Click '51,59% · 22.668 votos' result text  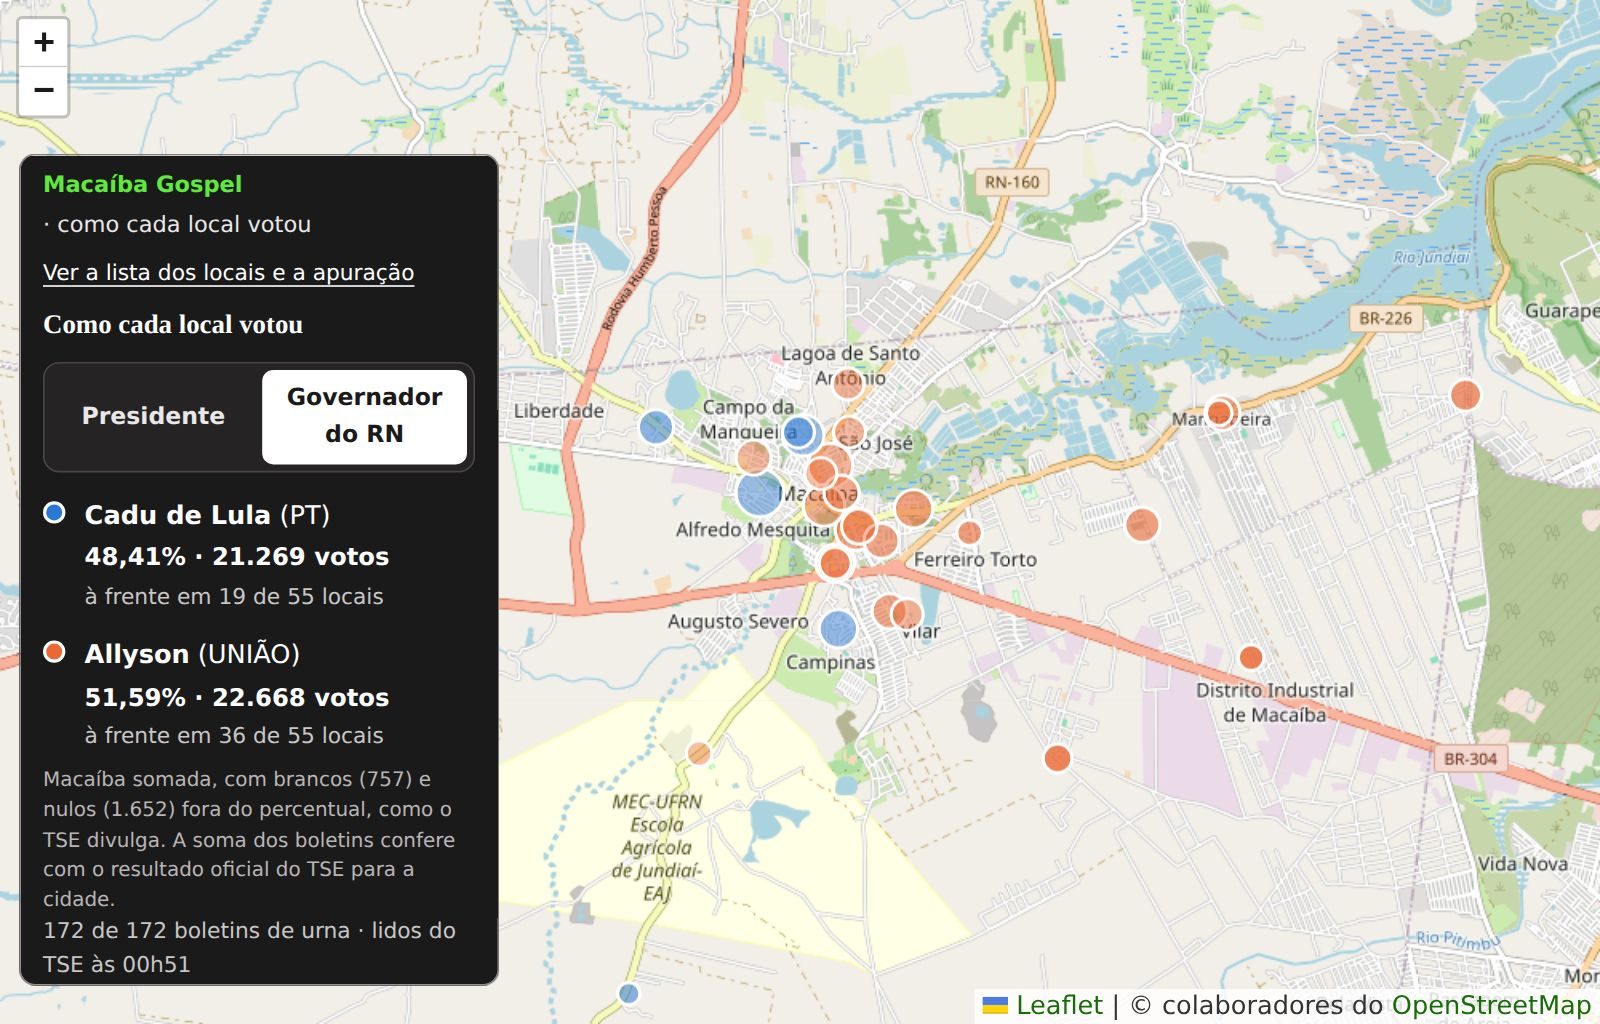point(237,698)
